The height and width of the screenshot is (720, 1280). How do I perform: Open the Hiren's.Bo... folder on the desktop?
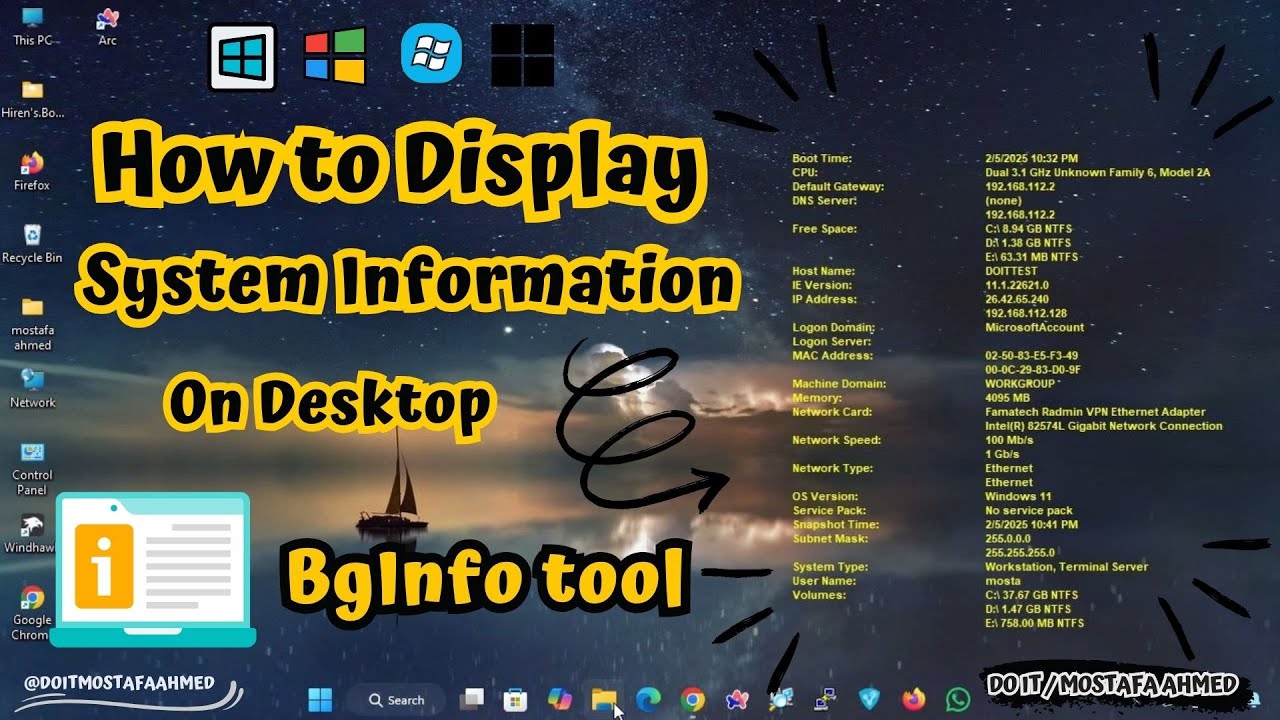pyautogui.click(x=32, y=99)
